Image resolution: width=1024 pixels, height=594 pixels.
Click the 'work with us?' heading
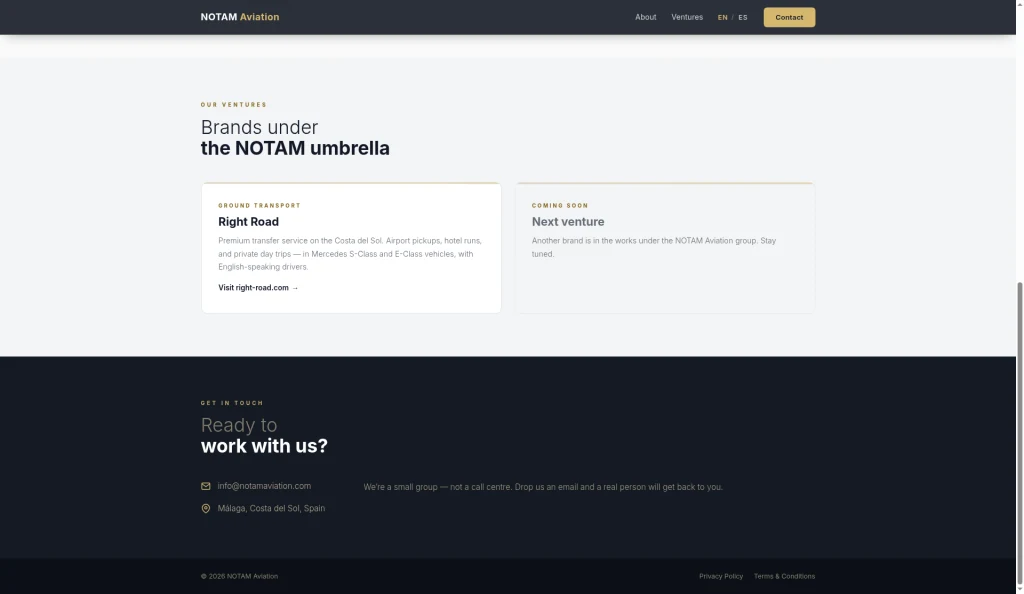pos(264,446)
